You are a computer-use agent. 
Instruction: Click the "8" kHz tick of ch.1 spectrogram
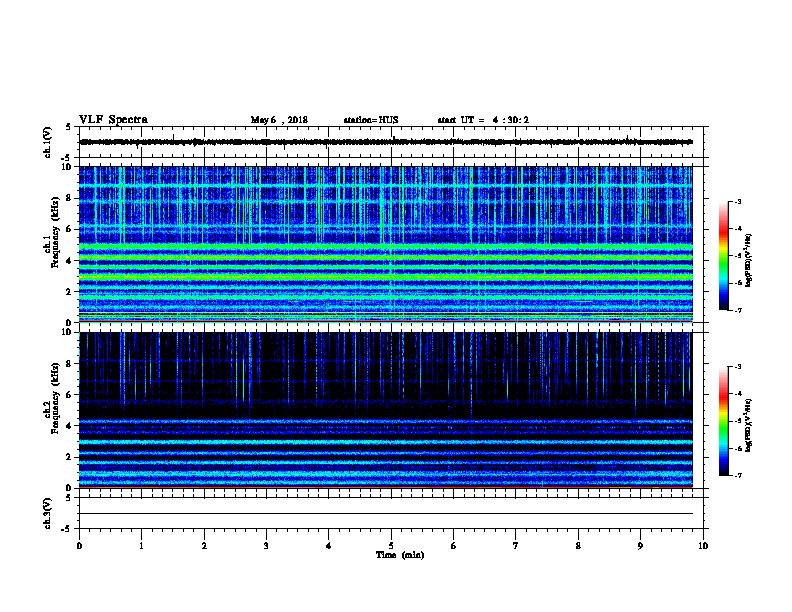coord(69,198)
